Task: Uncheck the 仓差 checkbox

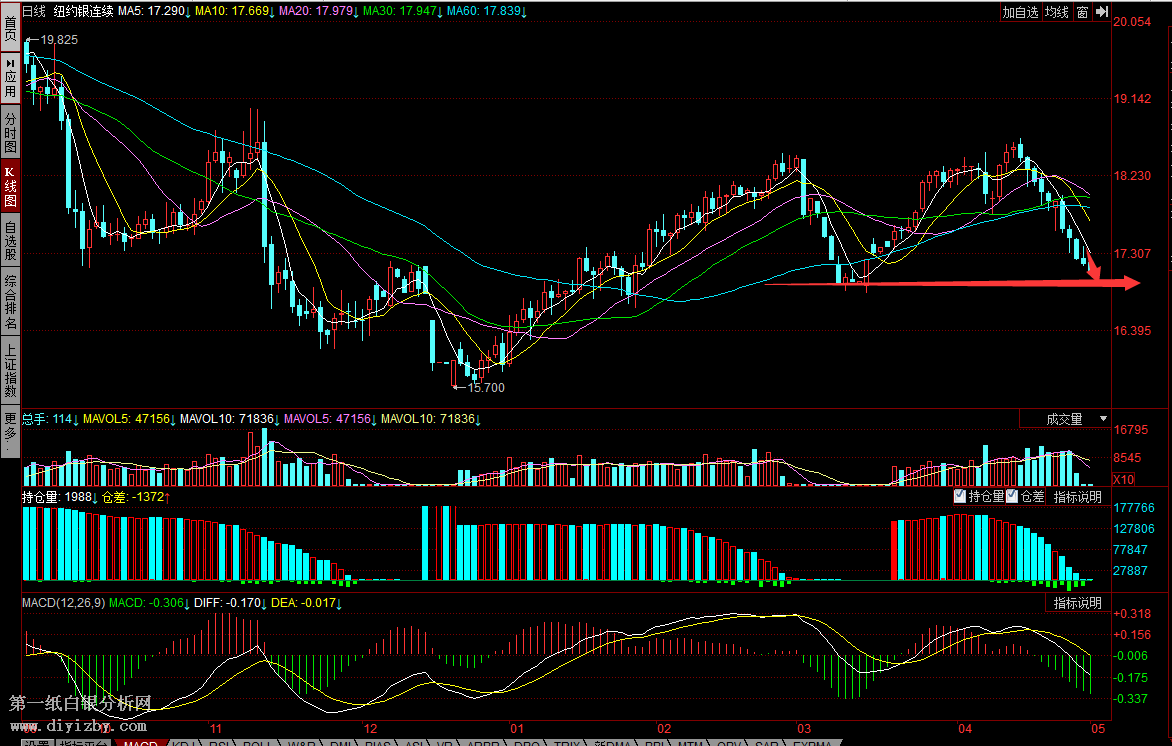Action: click(x=1012, y=496)
